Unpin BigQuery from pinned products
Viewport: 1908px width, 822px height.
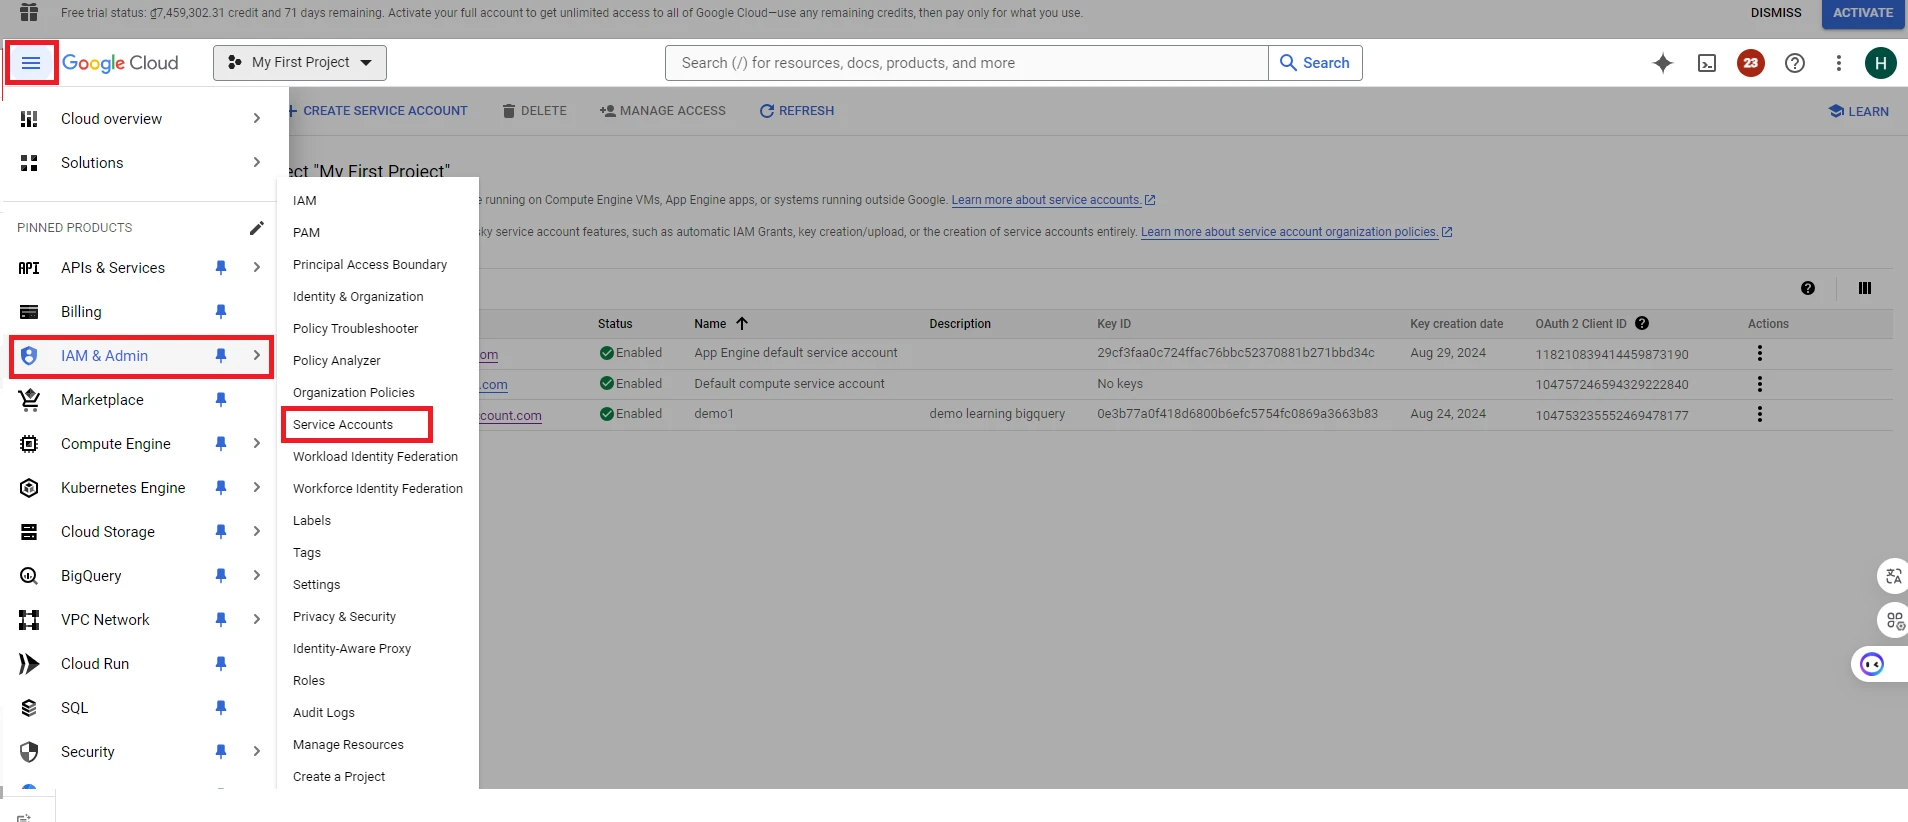coord(221,576)
